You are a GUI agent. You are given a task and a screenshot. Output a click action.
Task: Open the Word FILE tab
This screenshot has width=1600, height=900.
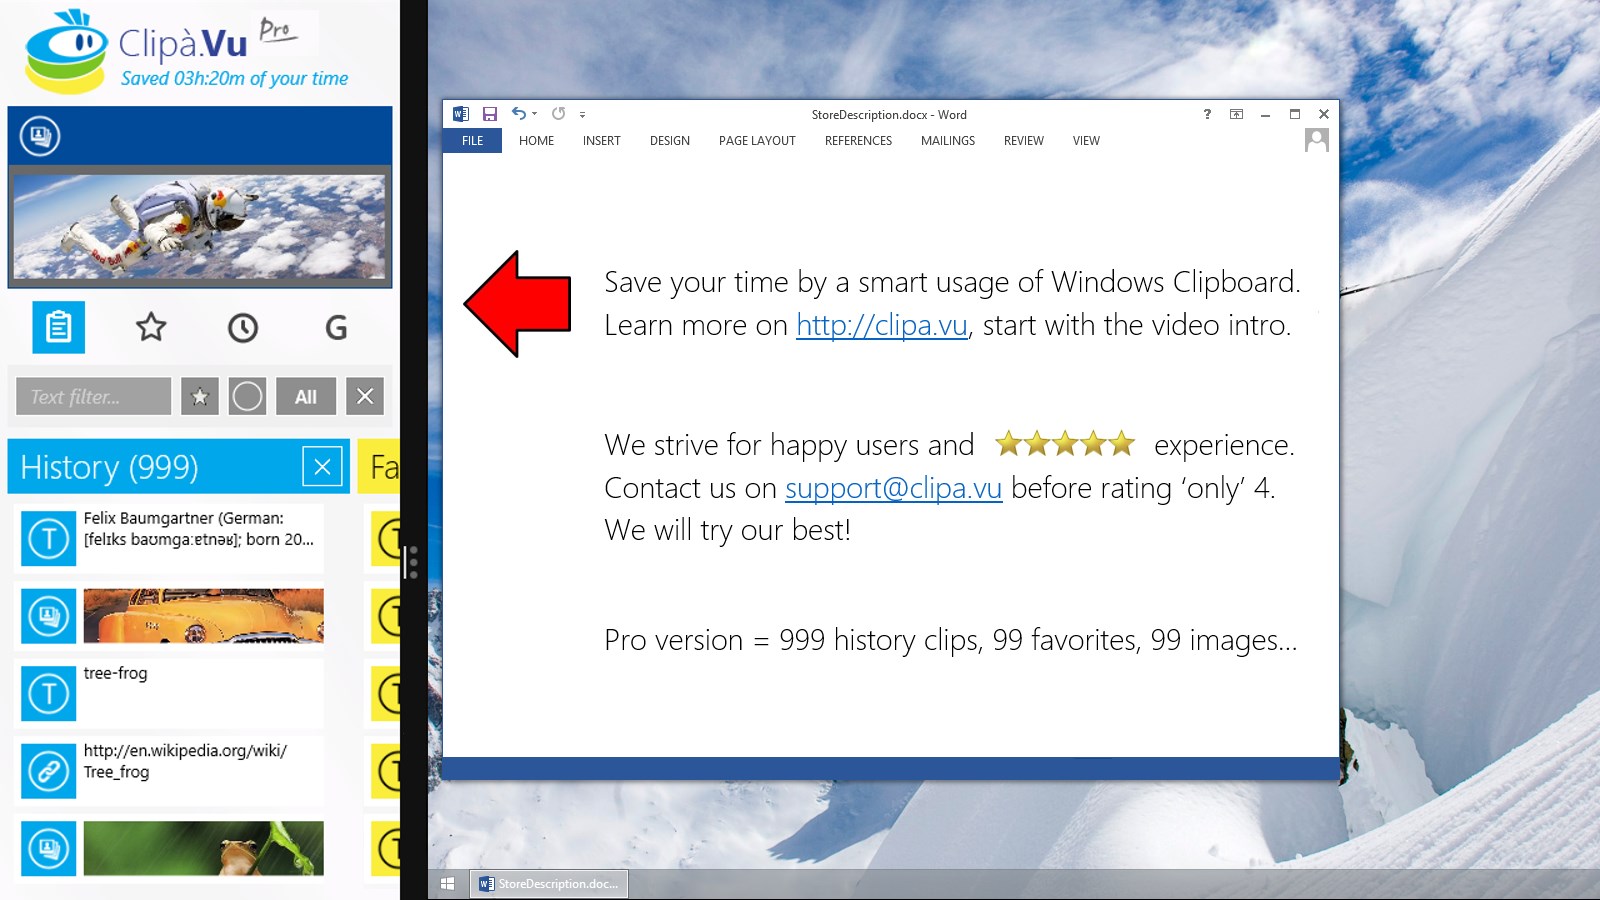(472, 141)
